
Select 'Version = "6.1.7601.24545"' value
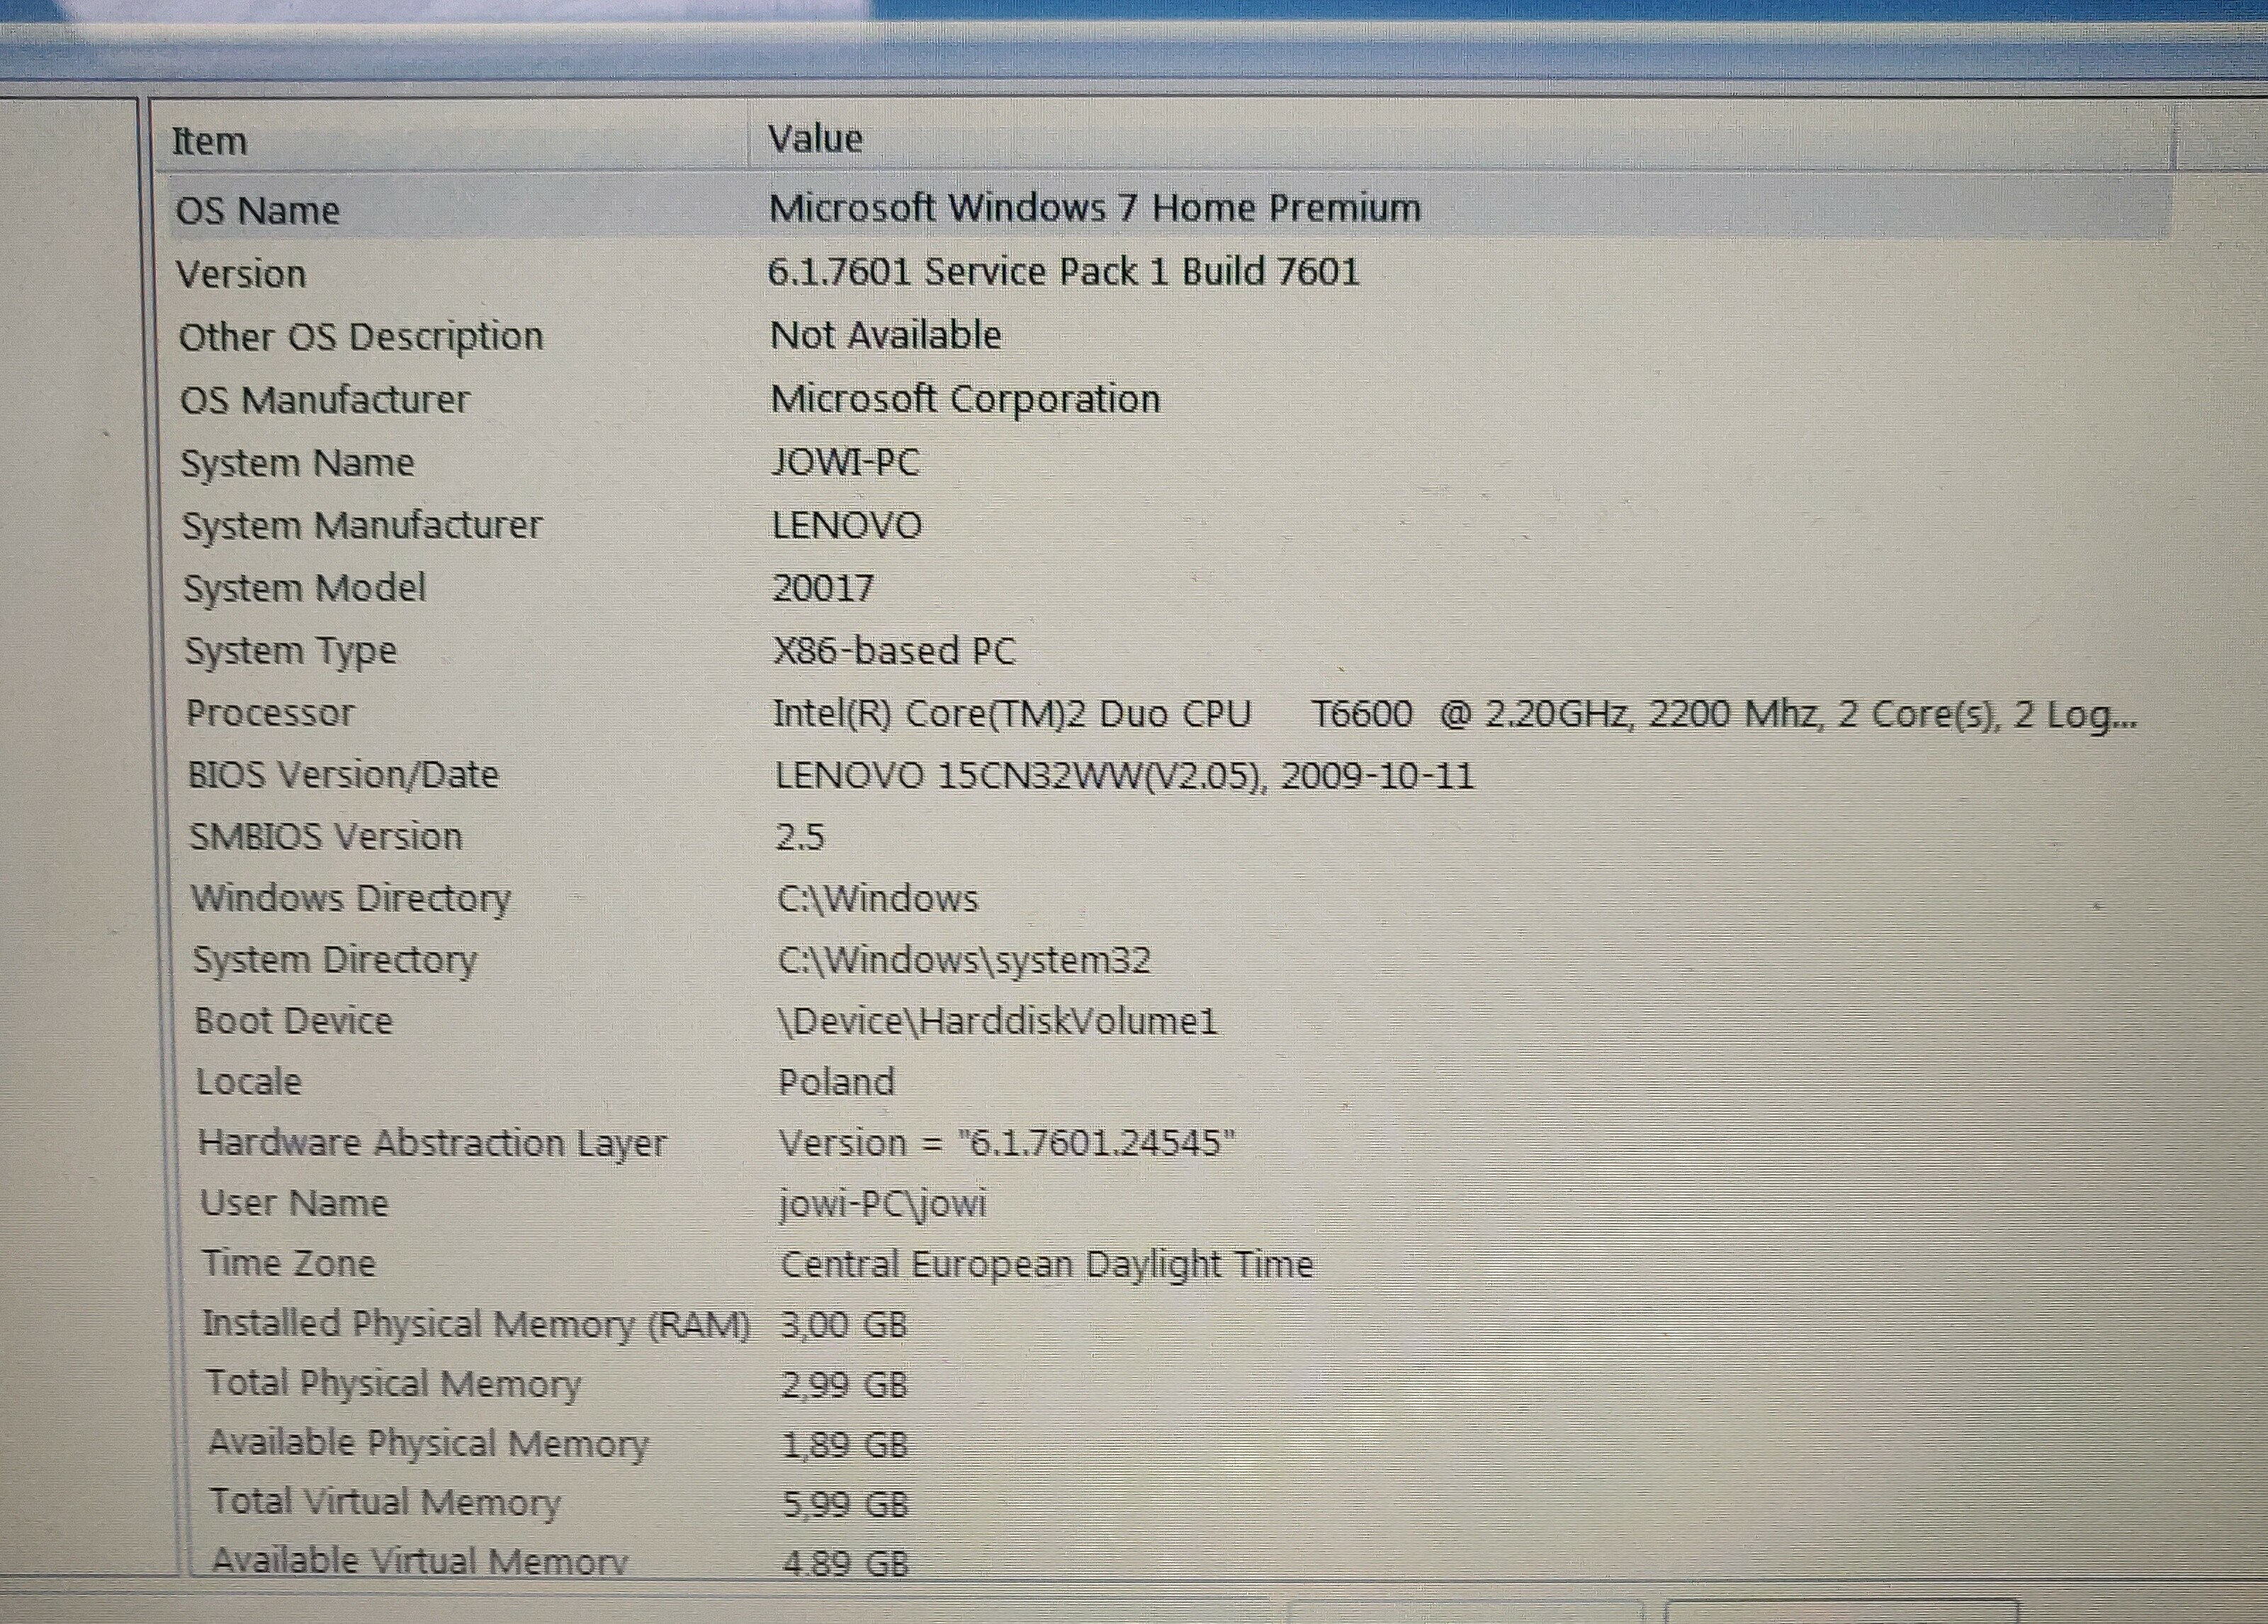(1007, 1143)
